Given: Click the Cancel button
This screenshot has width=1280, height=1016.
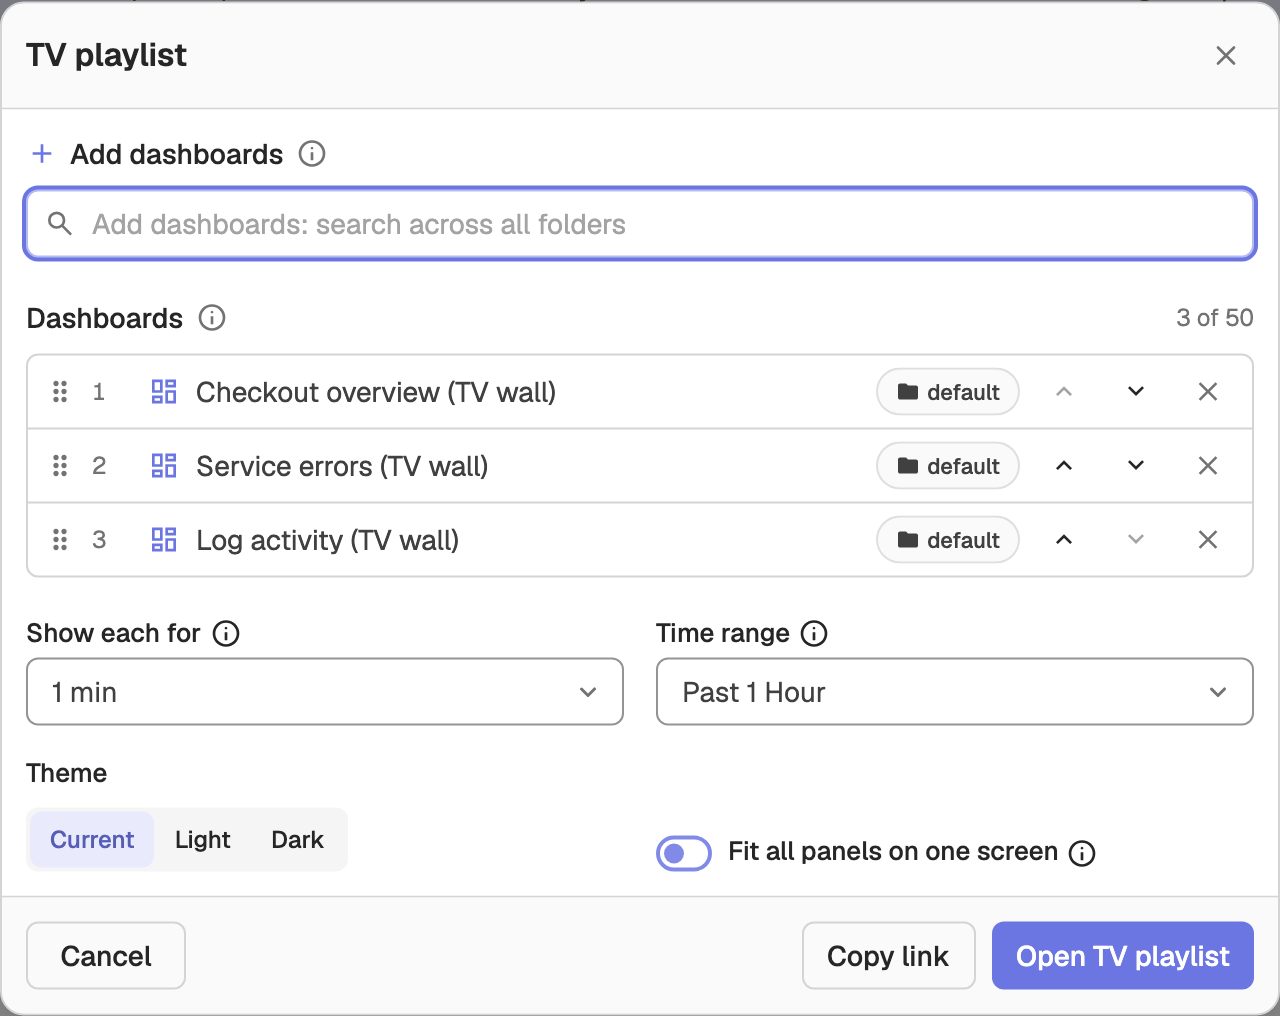Looking at the screenshot, I should (x=106, y=956).
